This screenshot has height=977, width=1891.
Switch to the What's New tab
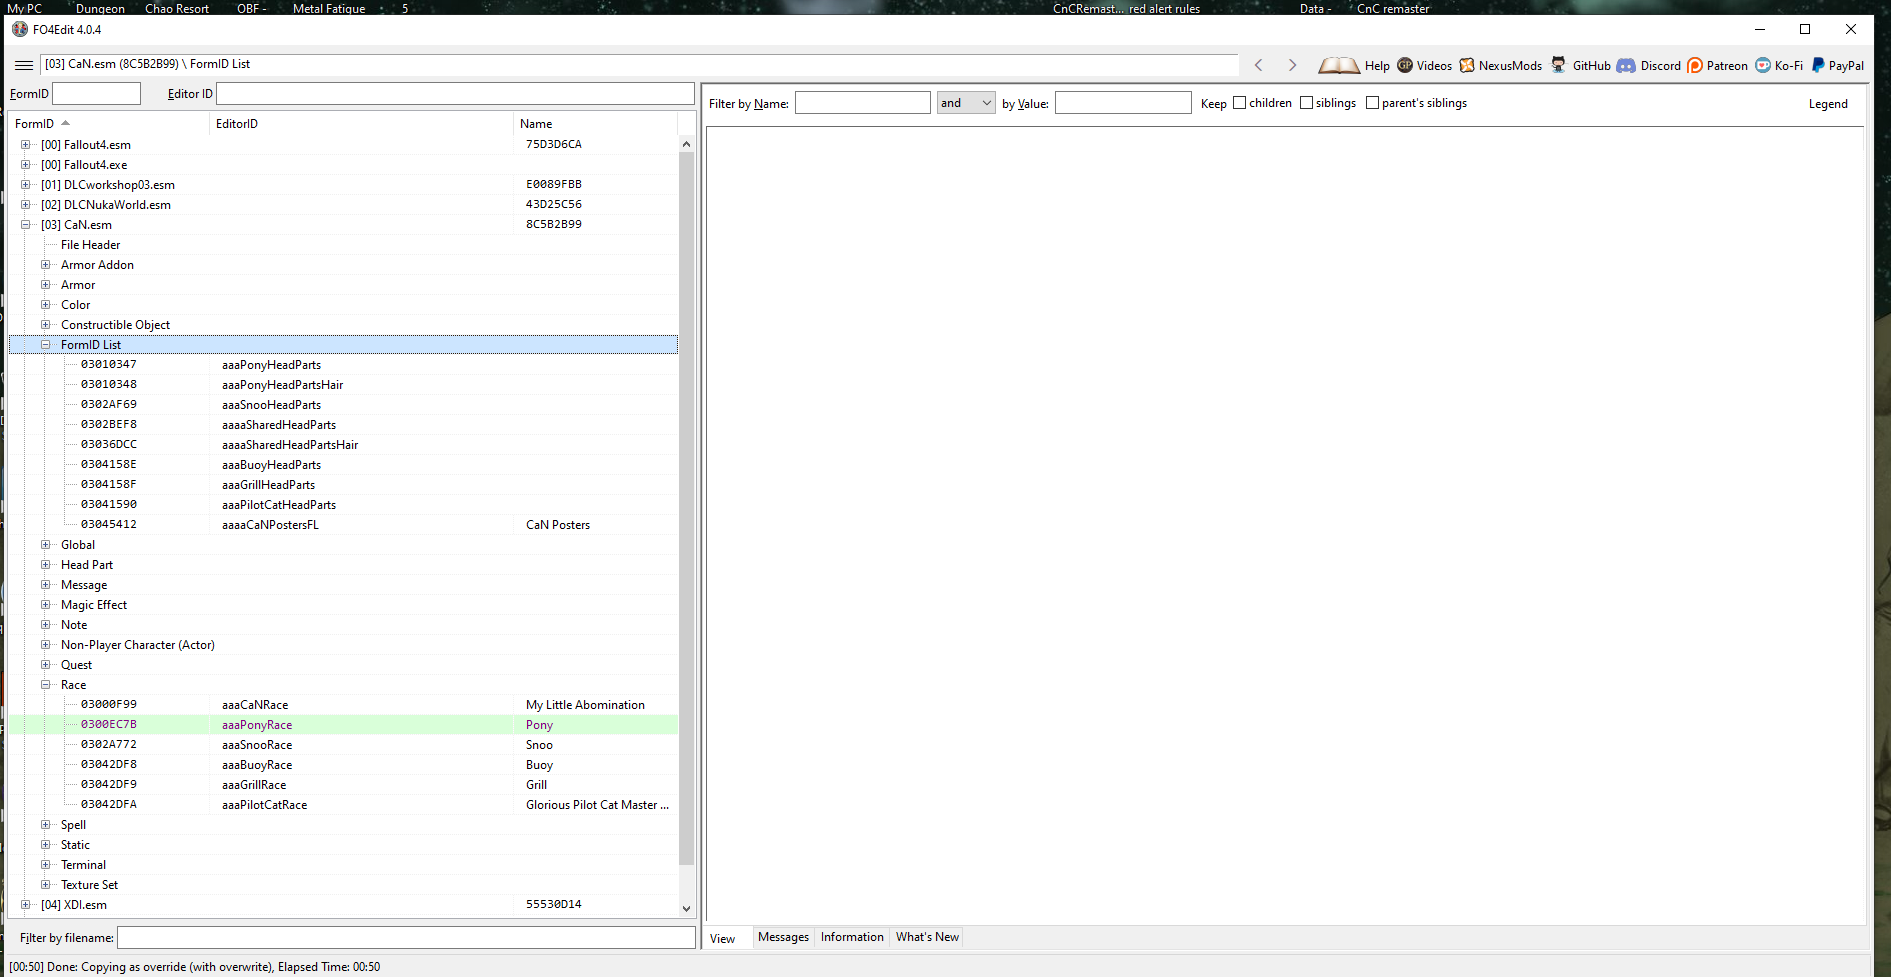(x=927, y=937)
